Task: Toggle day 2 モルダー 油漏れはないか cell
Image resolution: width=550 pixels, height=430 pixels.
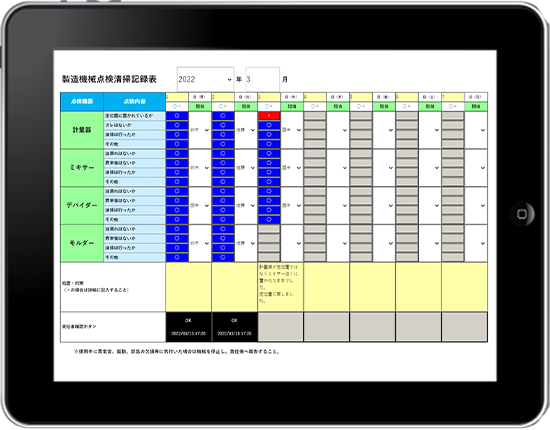Action: coord(223,229)
